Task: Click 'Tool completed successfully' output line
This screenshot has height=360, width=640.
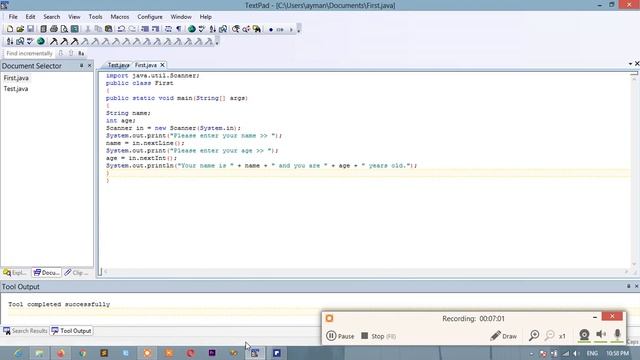Action: [x=59, y=304]
